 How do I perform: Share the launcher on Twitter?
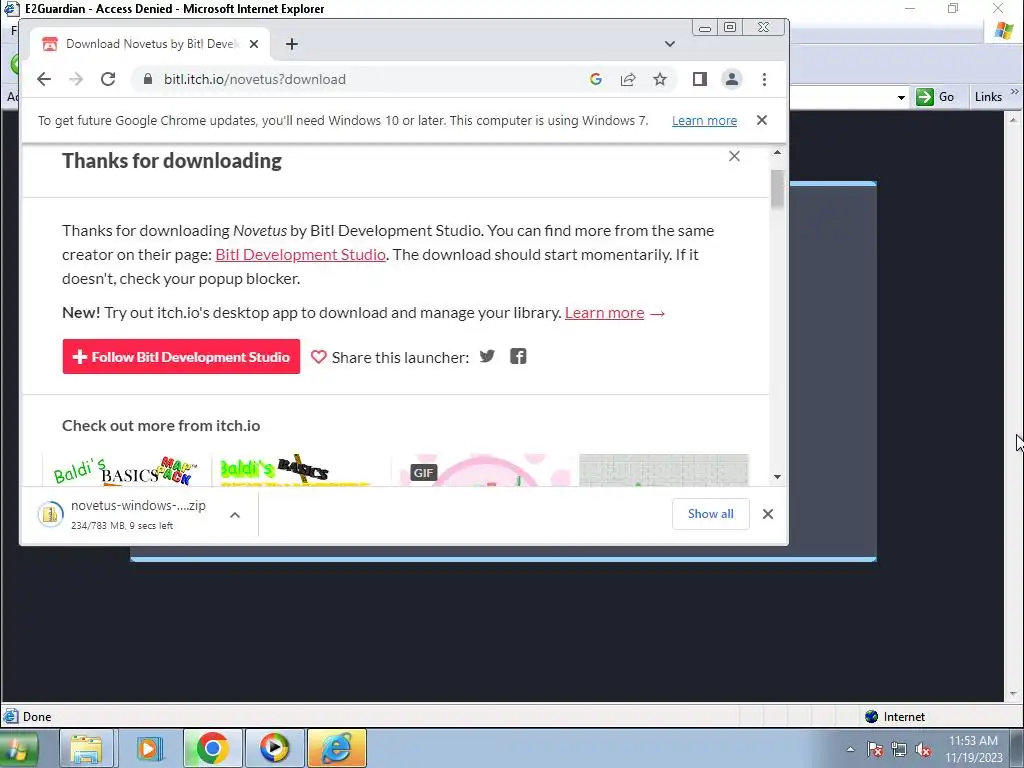[487, 357]
